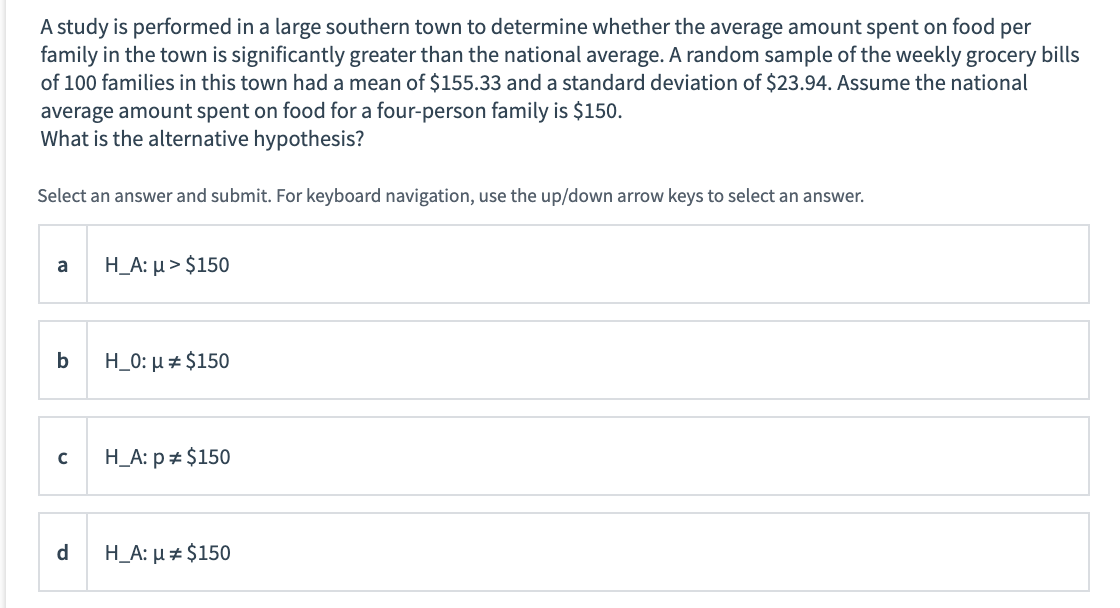Click the 'What is the alternative hypothesis?' question line
Viewport: 1120px width, 608px height.
click(x=202, y=139)
